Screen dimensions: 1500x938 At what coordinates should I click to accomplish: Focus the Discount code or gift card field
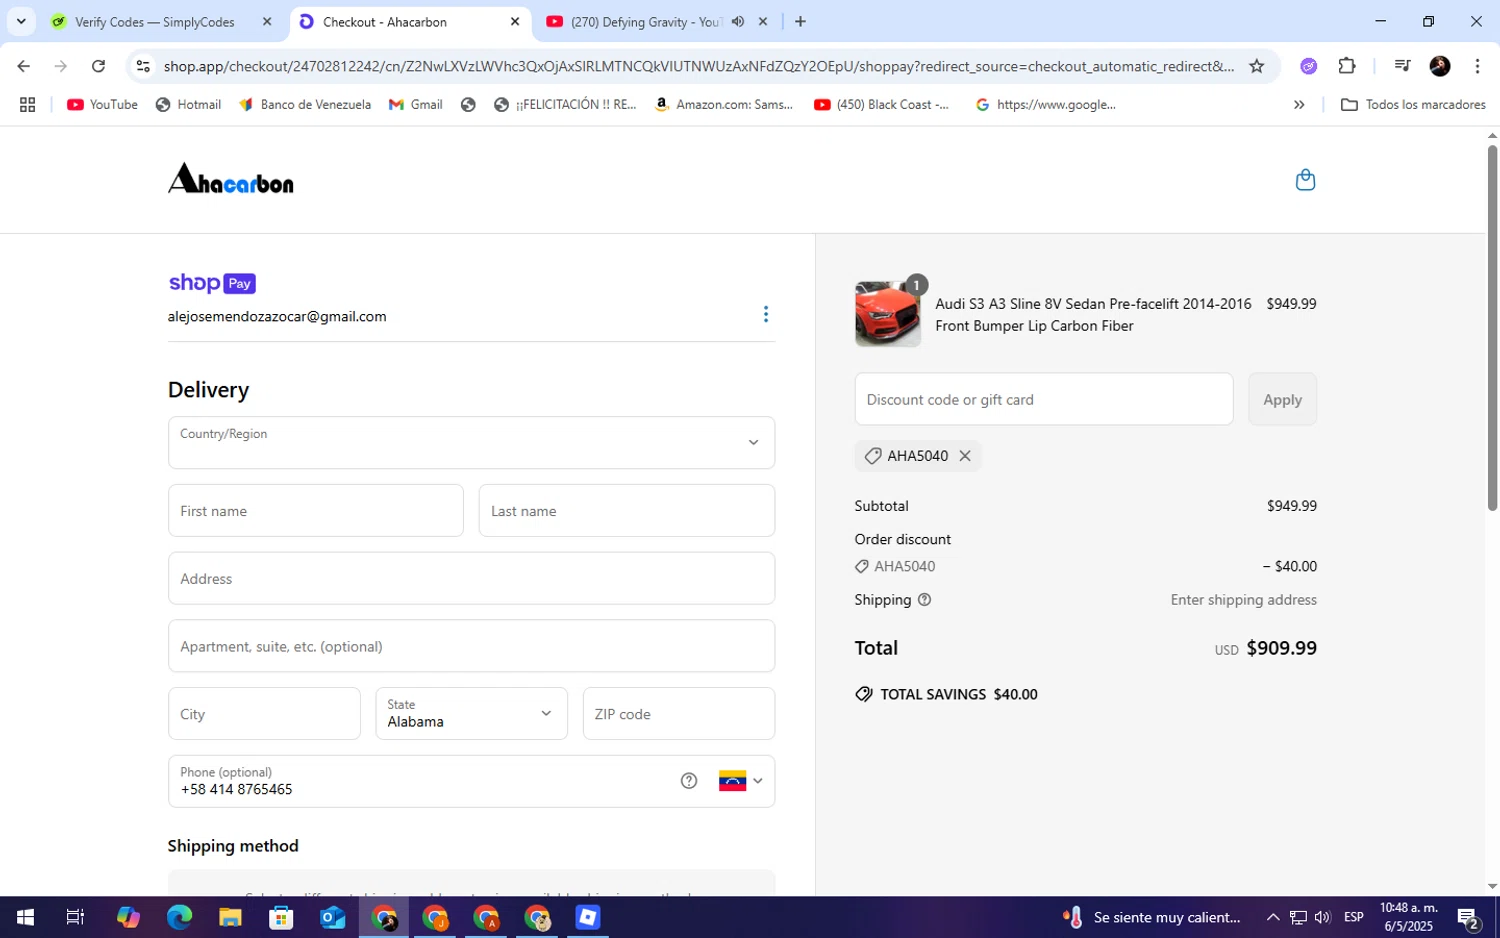1044,399
